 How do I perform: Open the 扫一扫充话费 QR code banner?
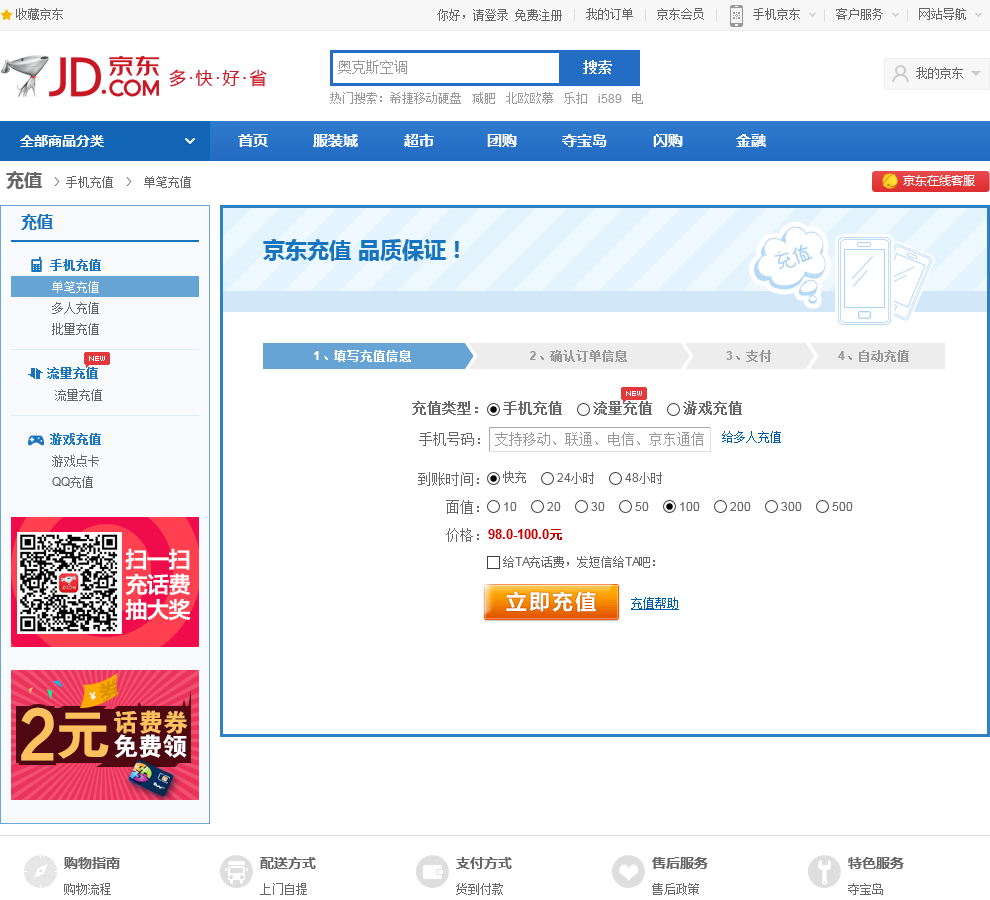click(105, 582)
